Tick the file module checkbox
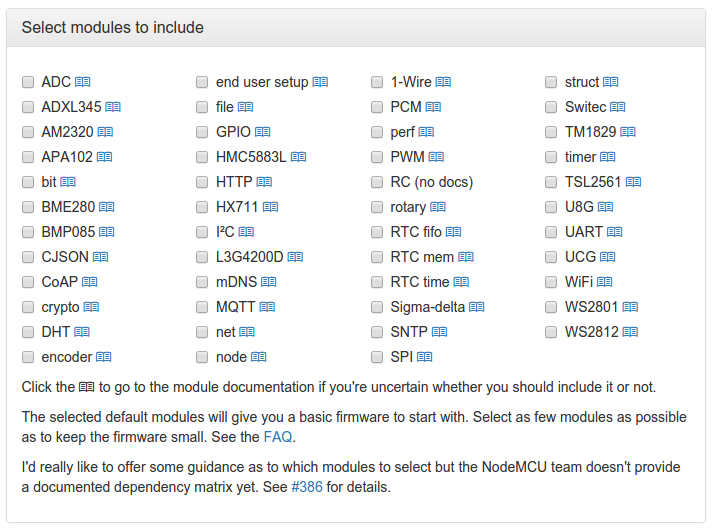The image size is (714, 531). (202, 107)
